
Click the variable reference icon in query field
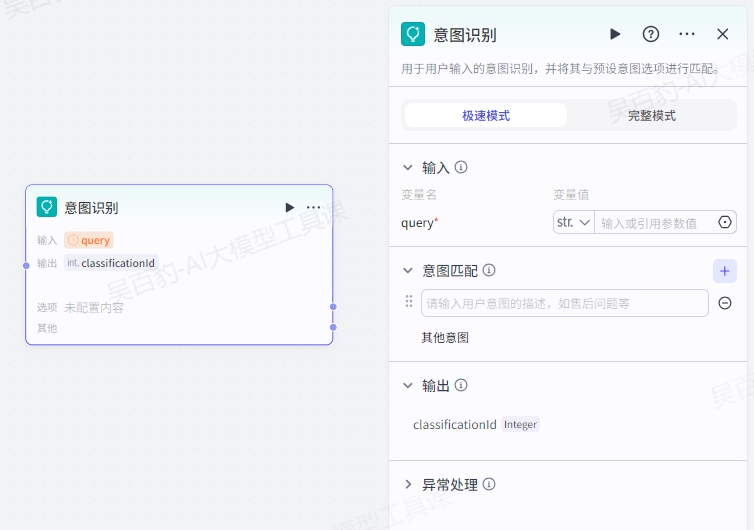coord(725,222)
